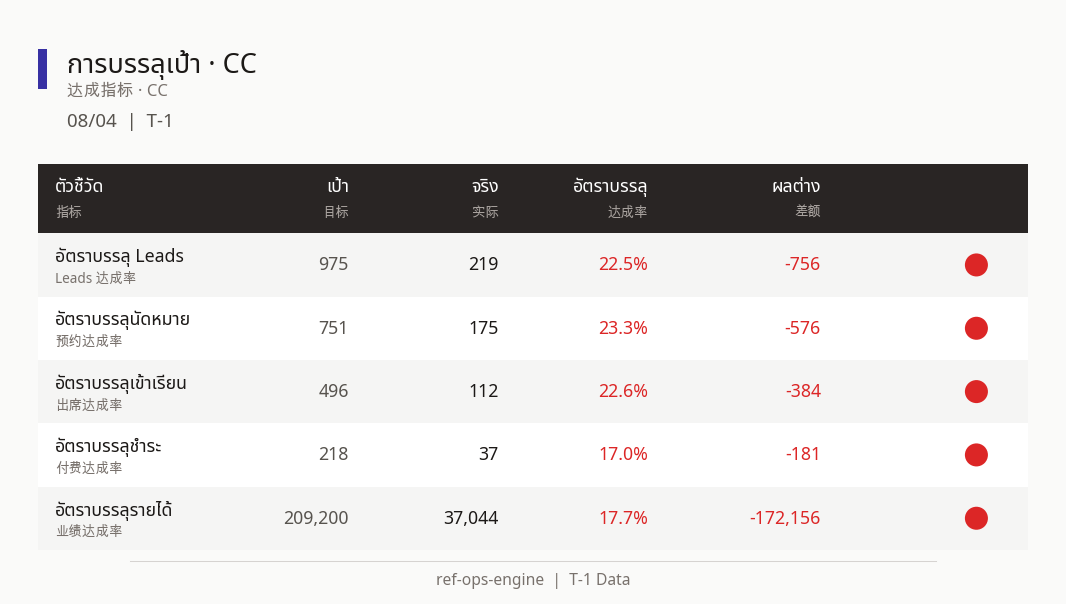Click the red status dot for อัตราบรรลุนัดหมาย row
Image resolution: width=1066 pixels, height=604 pixels.
(x=976, y=328)
